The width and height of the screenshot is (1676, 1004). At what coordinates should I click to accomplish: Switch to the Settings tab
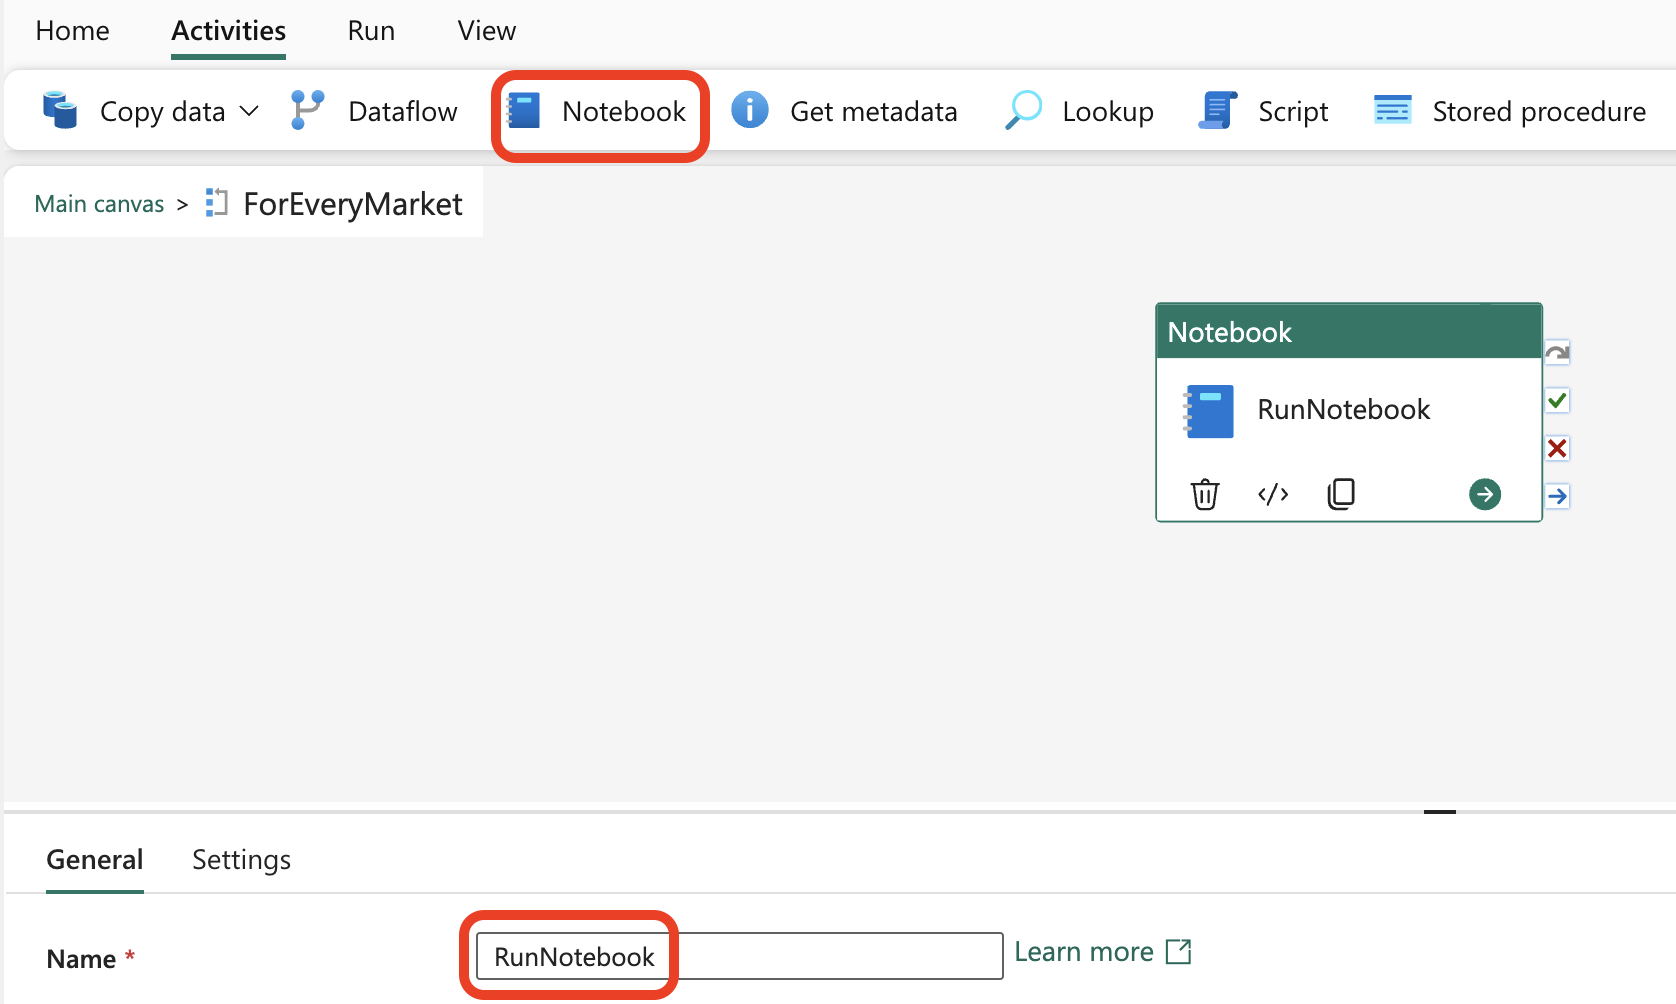[241, 860]
